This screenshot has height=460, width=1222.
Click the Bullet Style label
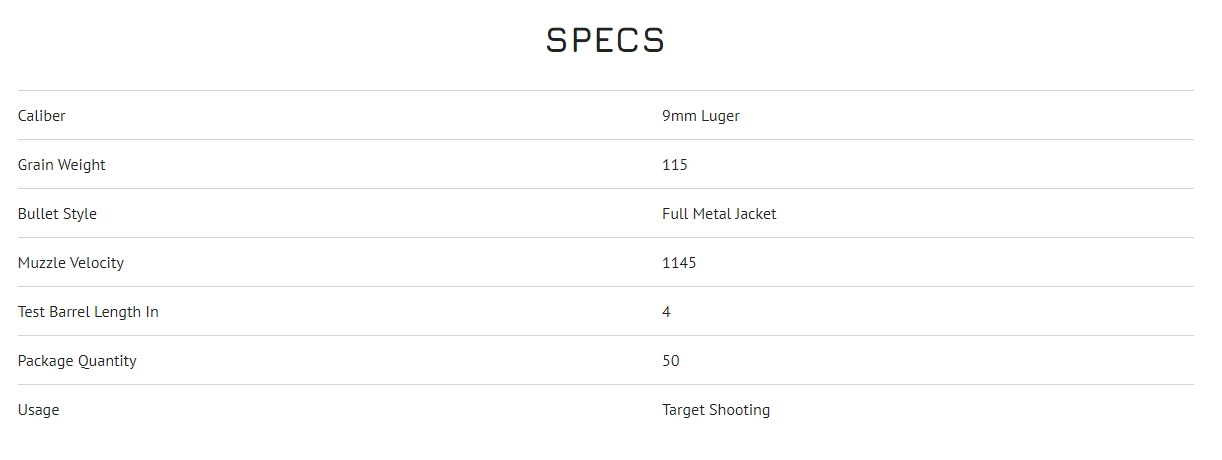(x=57, y=214)
